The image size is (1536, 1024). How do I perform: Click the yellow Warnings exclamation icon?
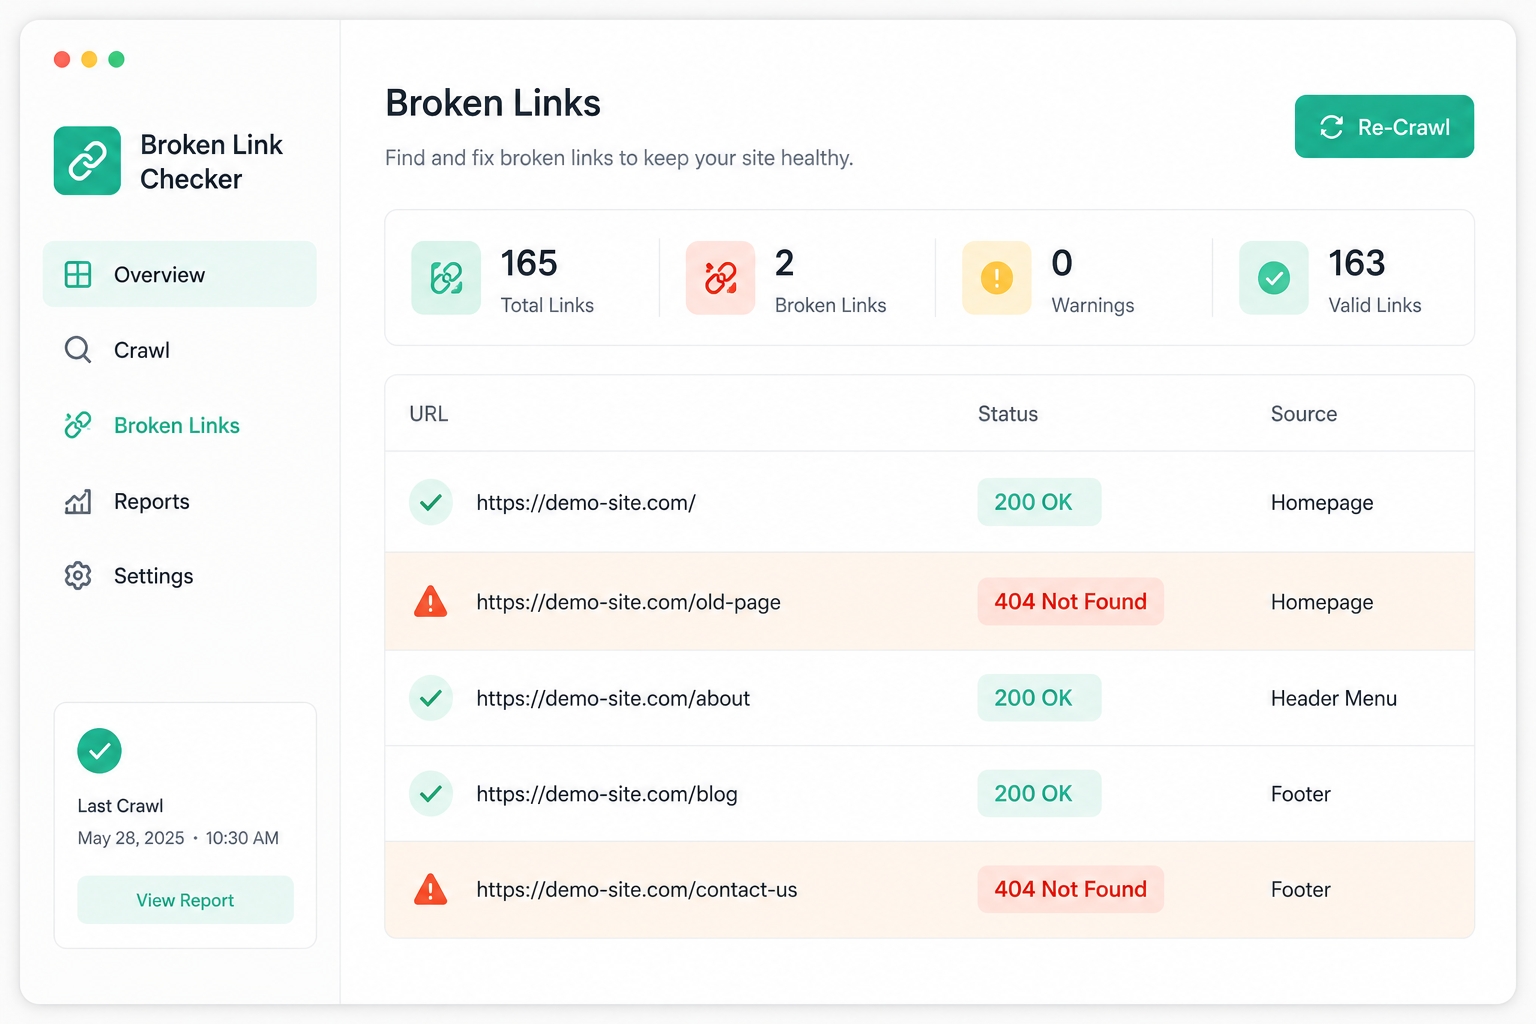[997, 278]
